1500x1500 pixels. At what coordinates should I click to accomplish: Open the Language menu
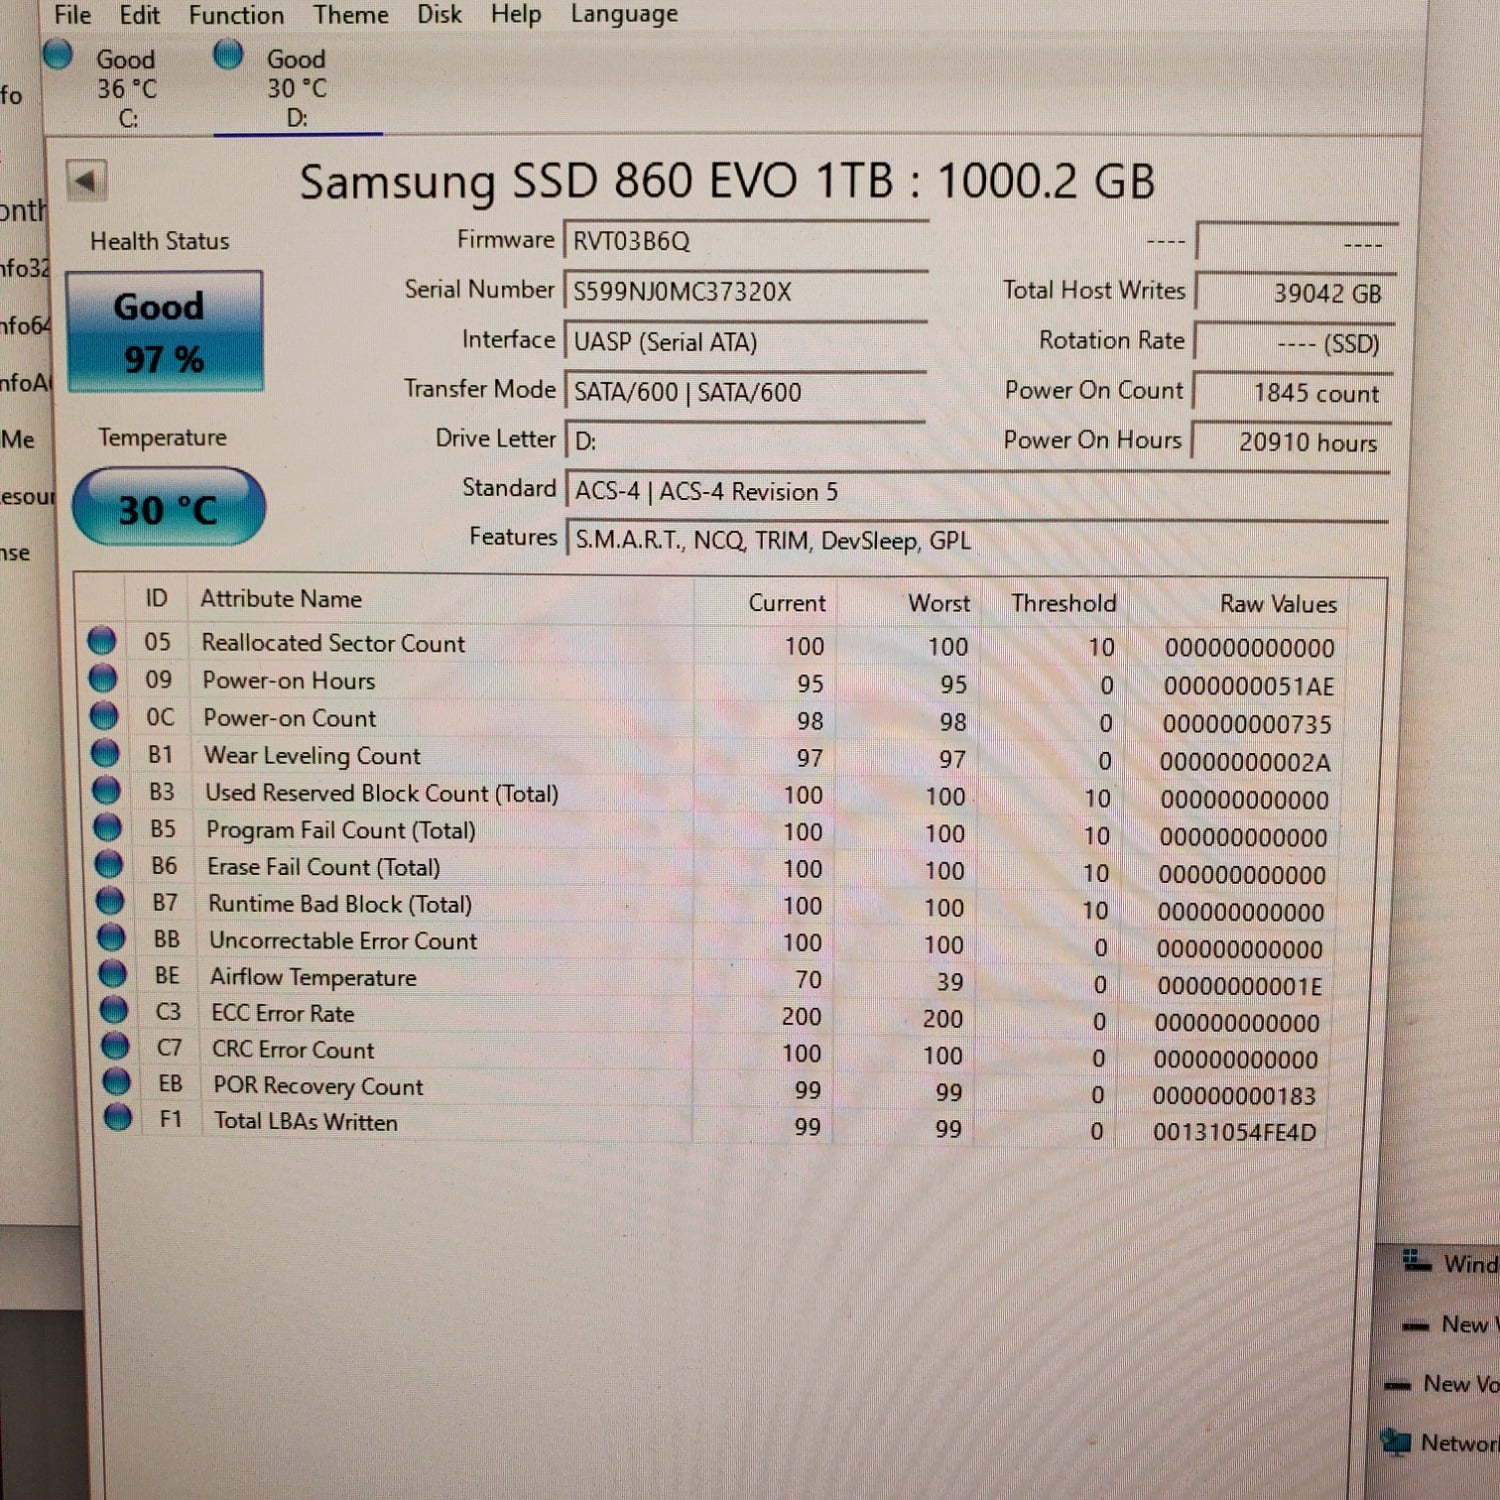624,15
